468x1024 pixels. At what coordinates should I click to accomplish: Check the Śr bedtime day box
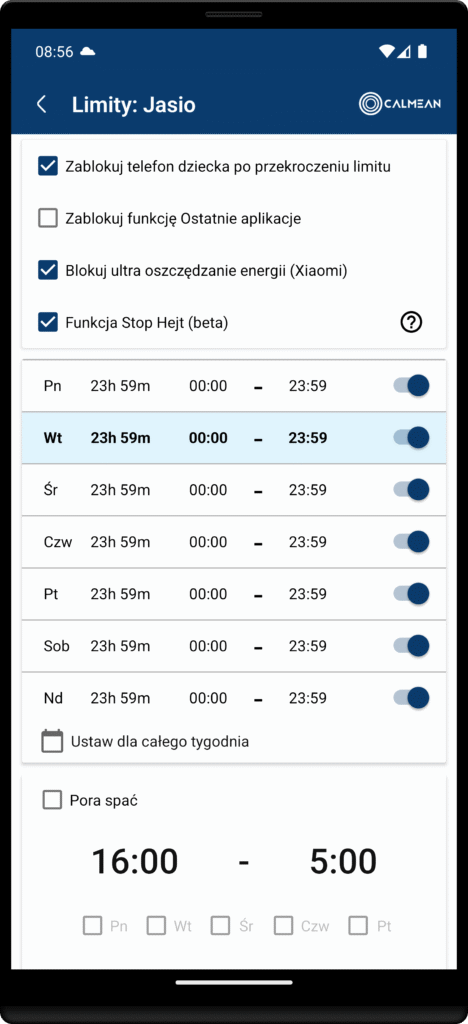click(221, 925)
